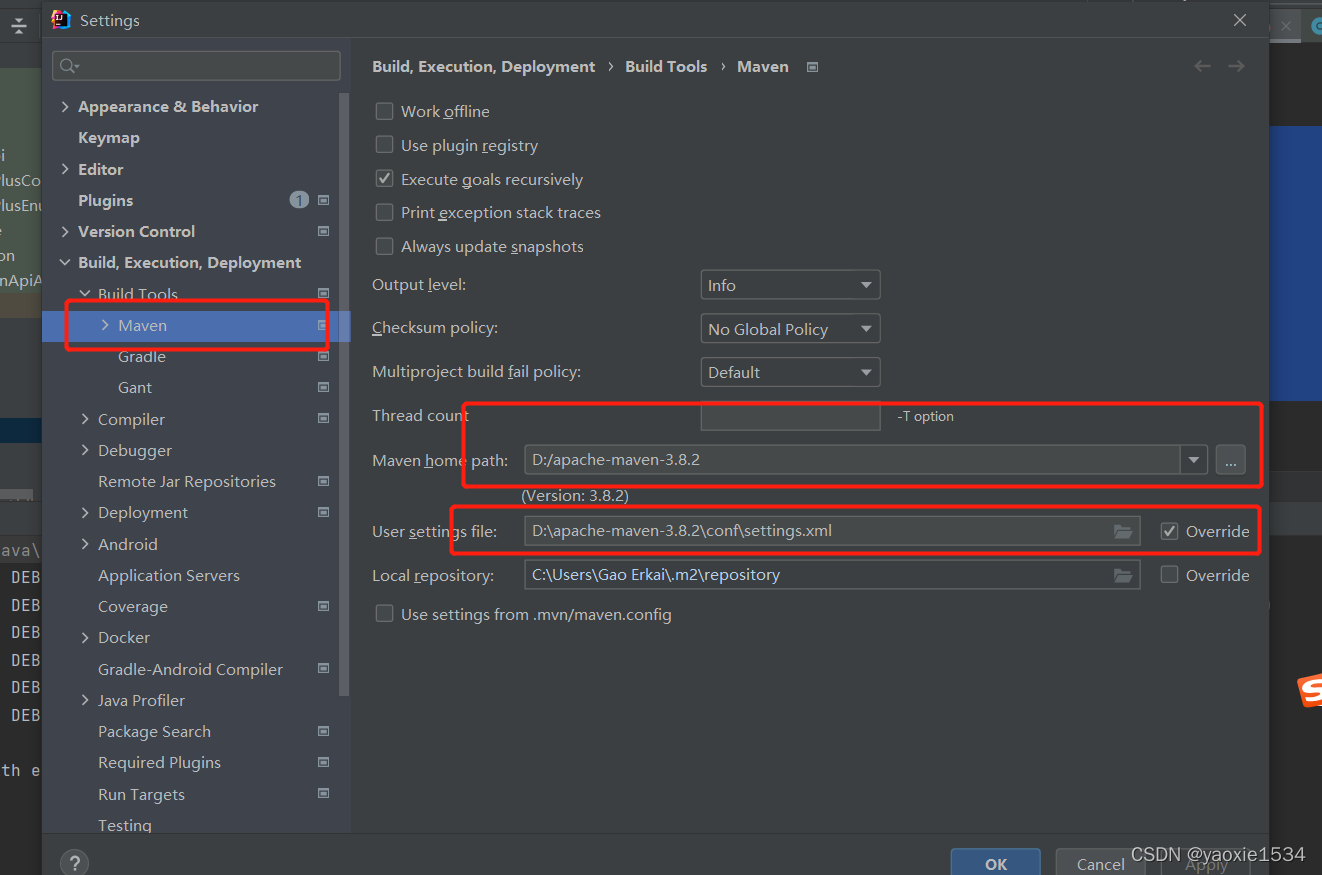This screenshot has height=875, width=1322.
Task: Expand the Java Profiler node
Action: pyautogui.click(x=85, y=700)
